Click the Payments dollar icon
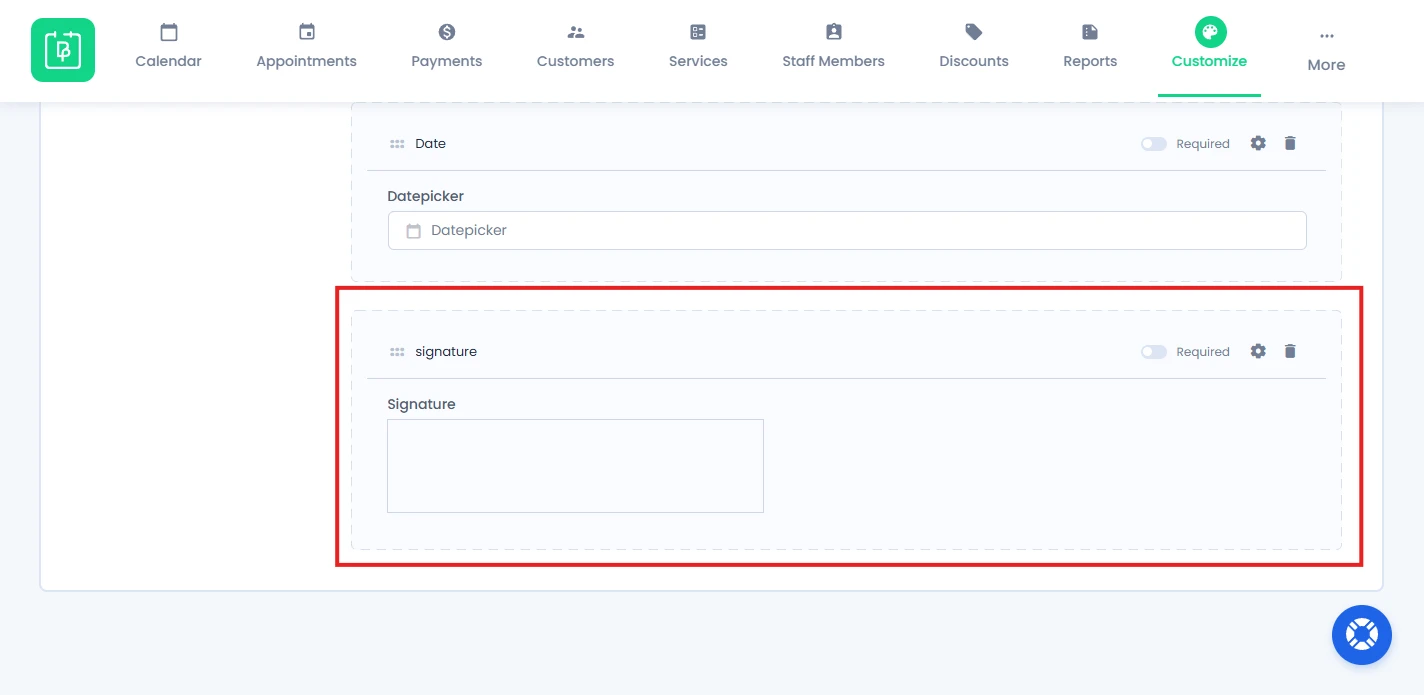 click(447, 32)
